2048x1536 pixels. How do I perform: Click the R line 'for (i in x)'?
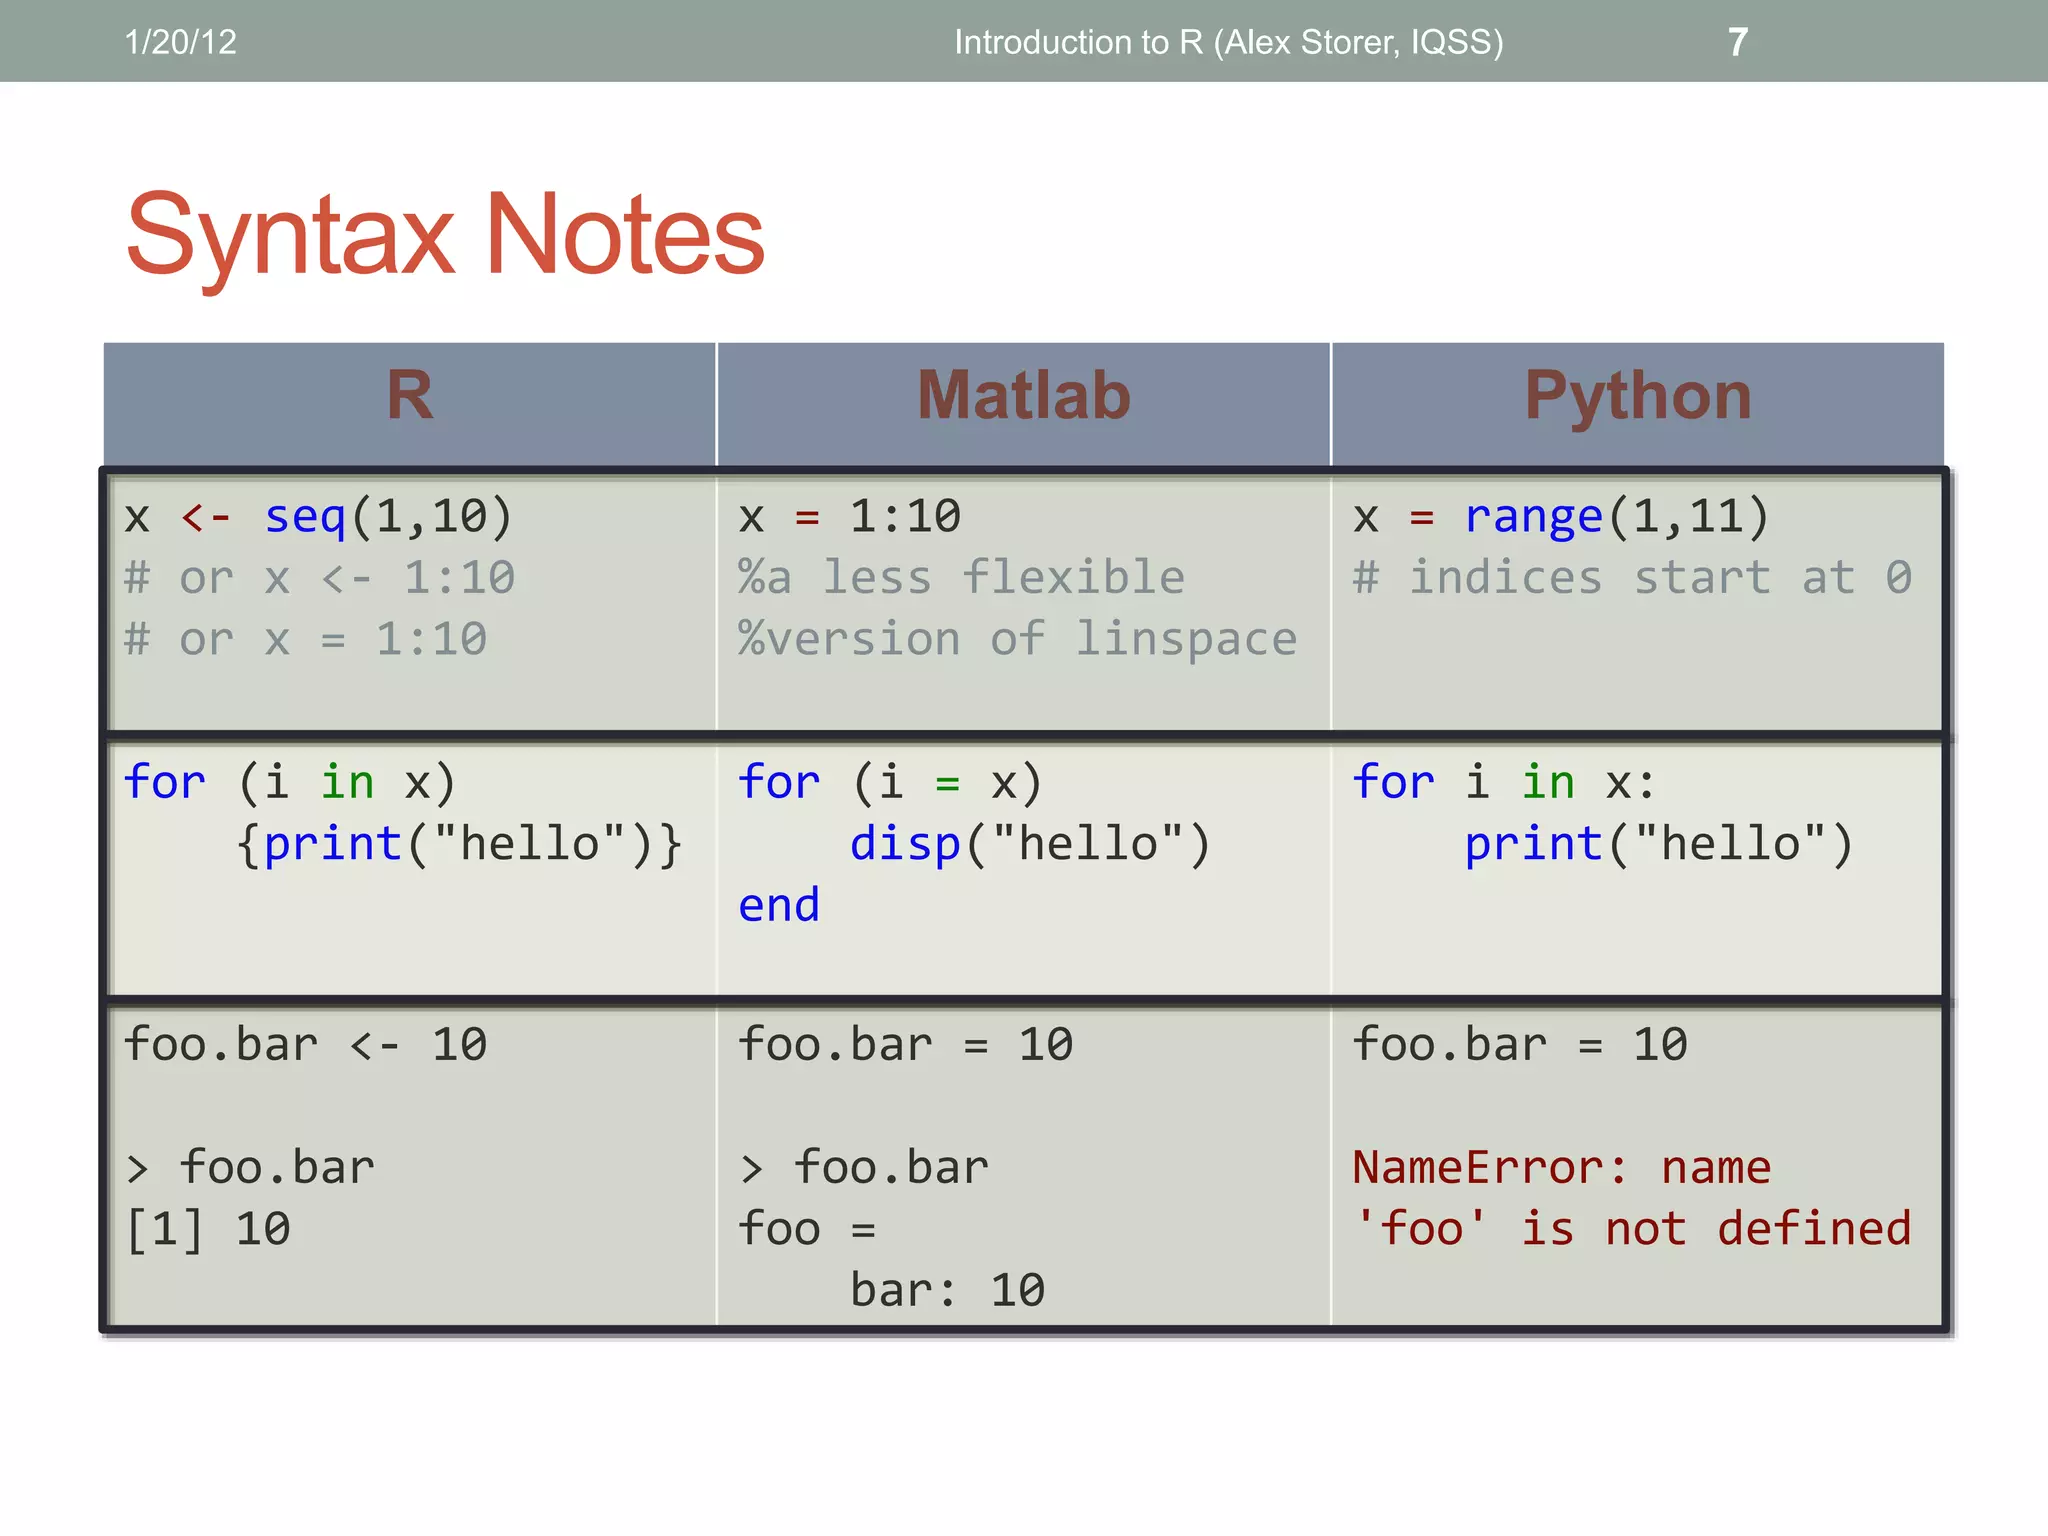[x=290, y=783]
